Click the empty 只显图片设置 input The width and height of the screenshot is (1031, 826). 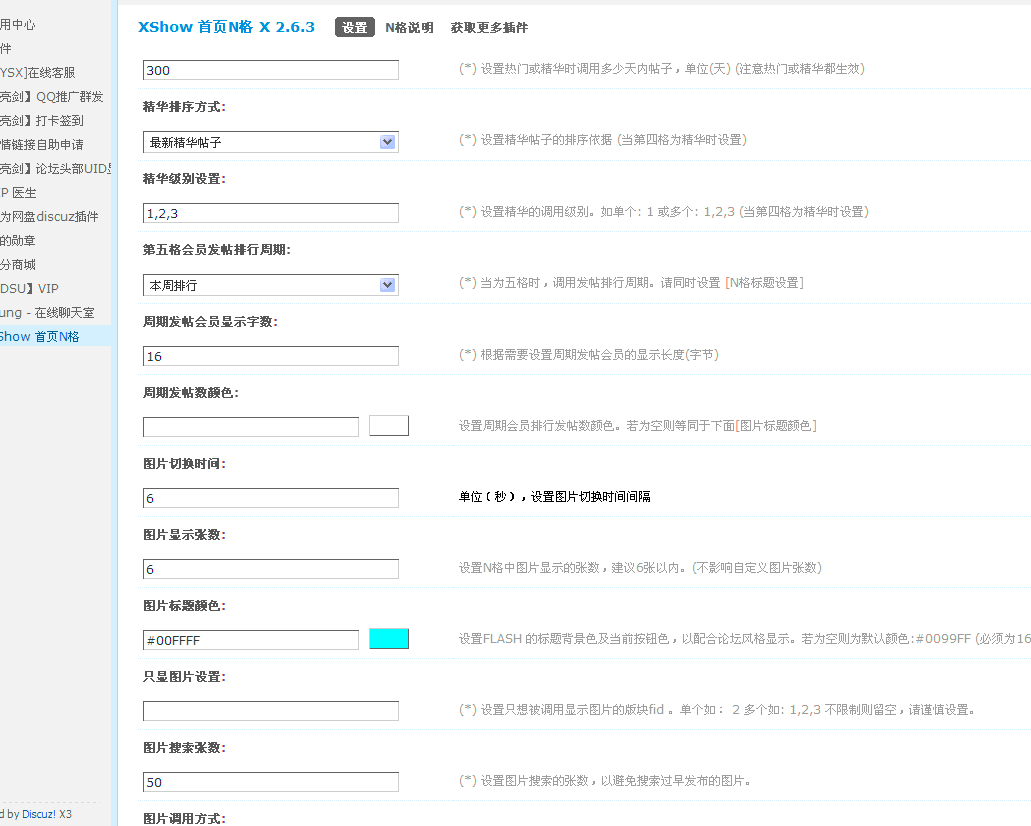[x=268, y=710]
